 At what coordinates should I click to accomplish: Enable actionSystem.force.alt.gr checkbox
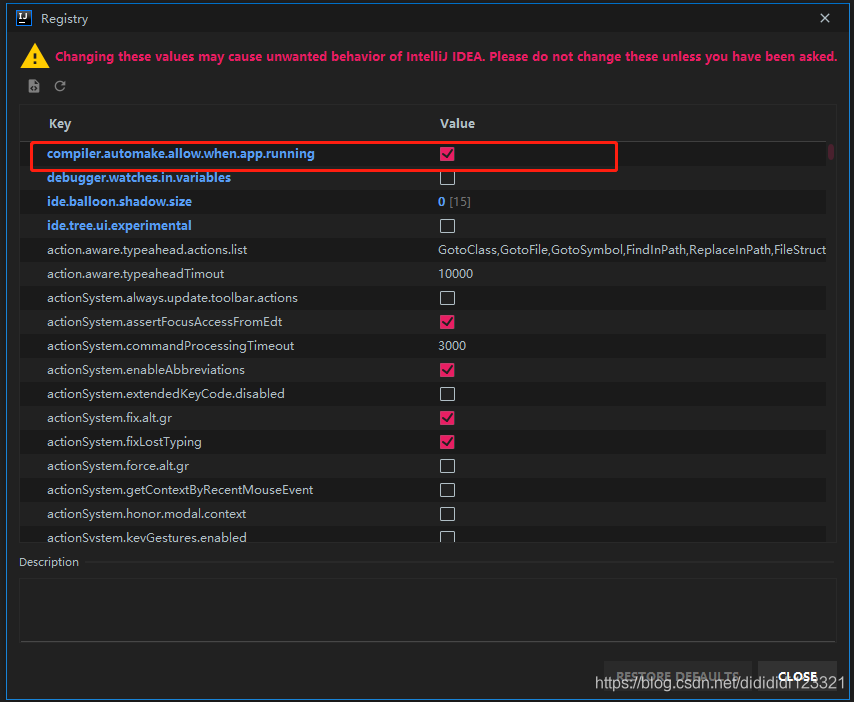447,466
